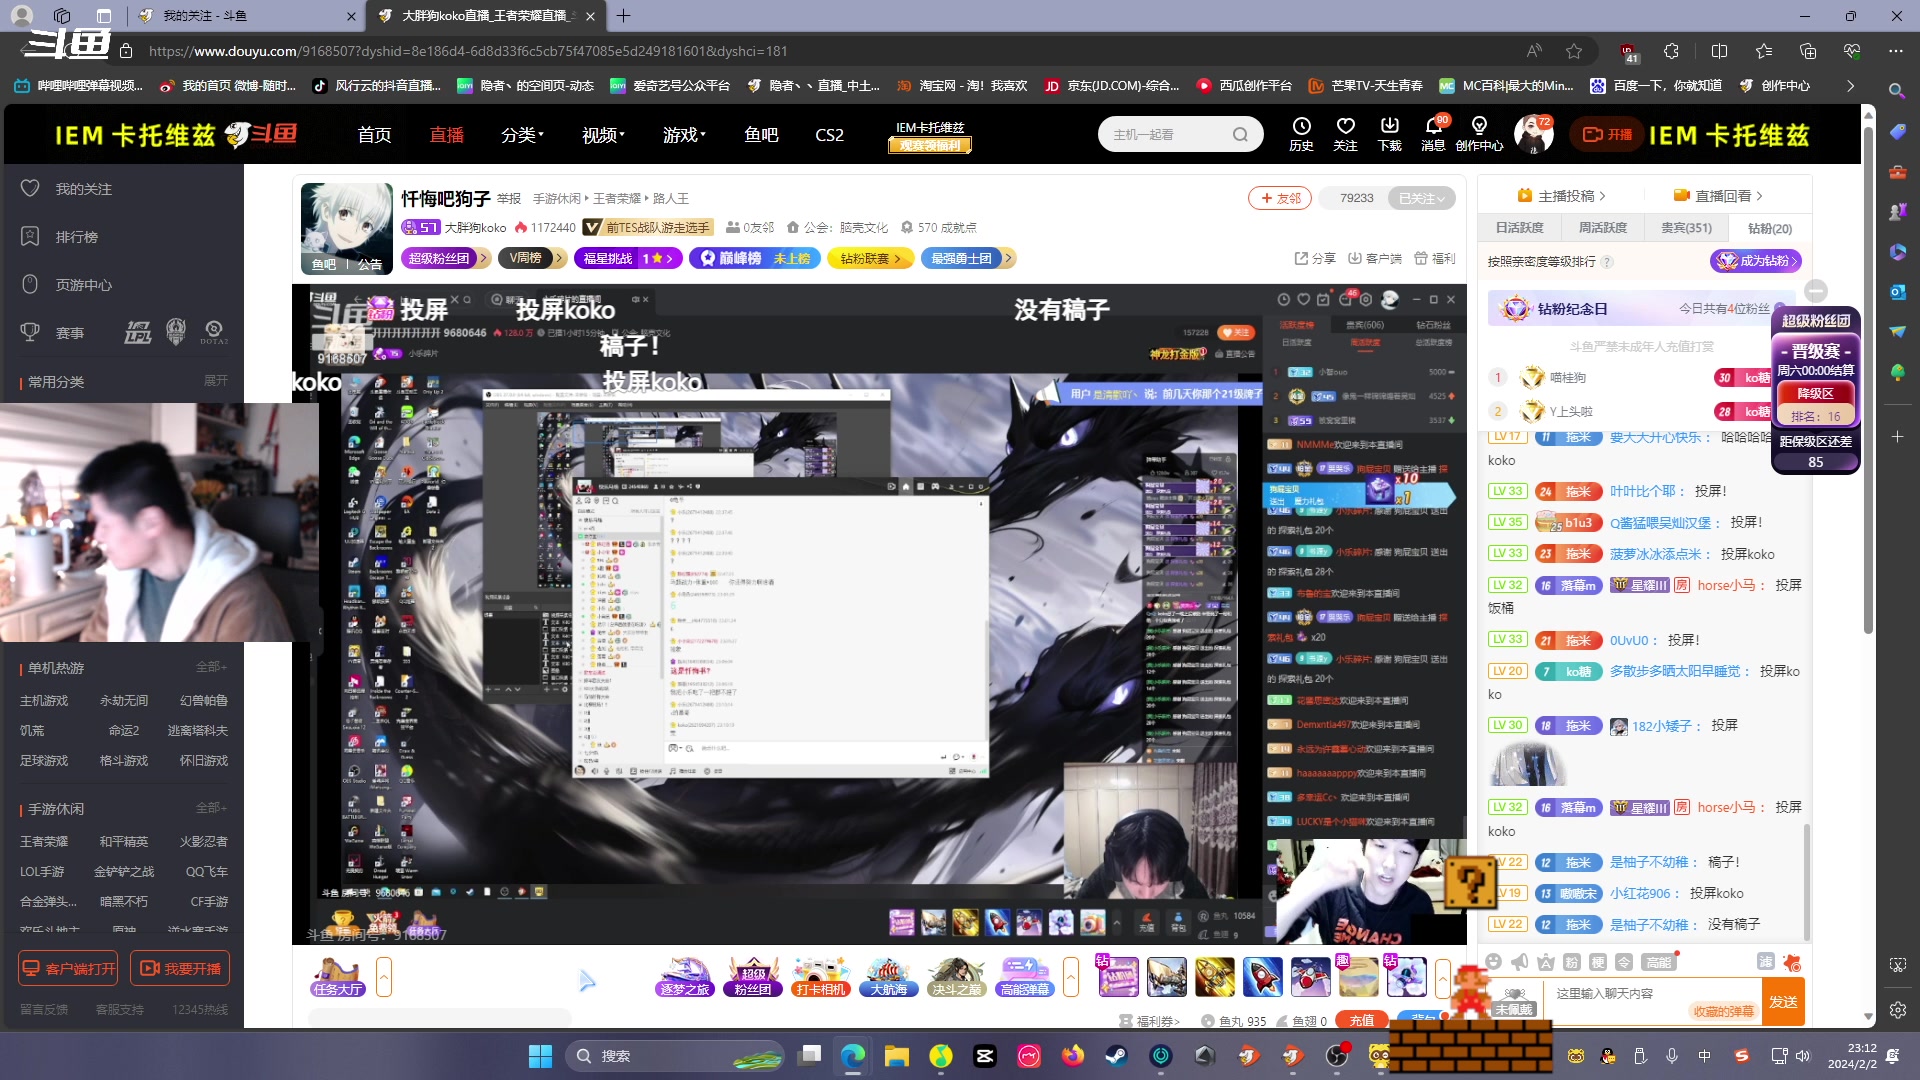Expand 常用分类 with 展开 link

point(215,381)
